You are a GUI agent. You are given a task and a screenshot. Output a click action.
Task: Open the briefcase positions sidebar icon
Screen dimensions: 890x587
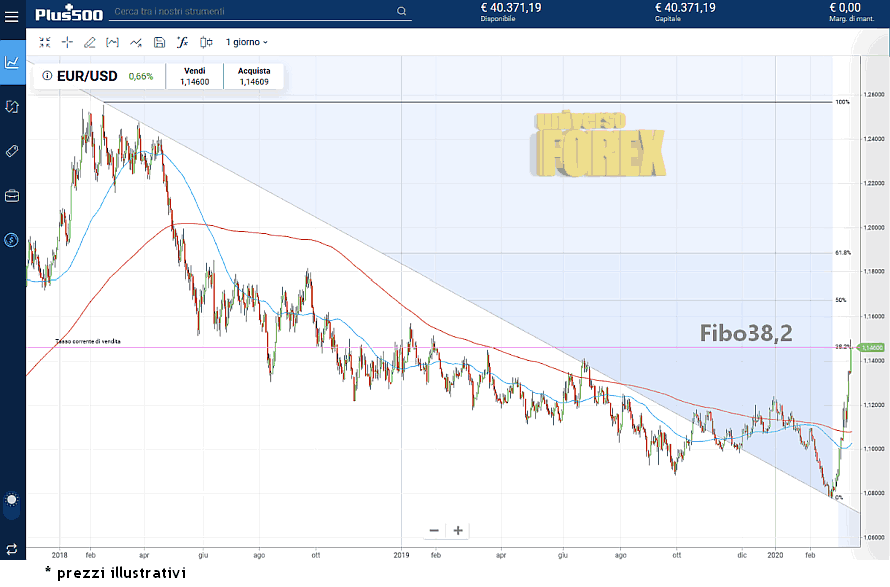click(x=12, y=195)
